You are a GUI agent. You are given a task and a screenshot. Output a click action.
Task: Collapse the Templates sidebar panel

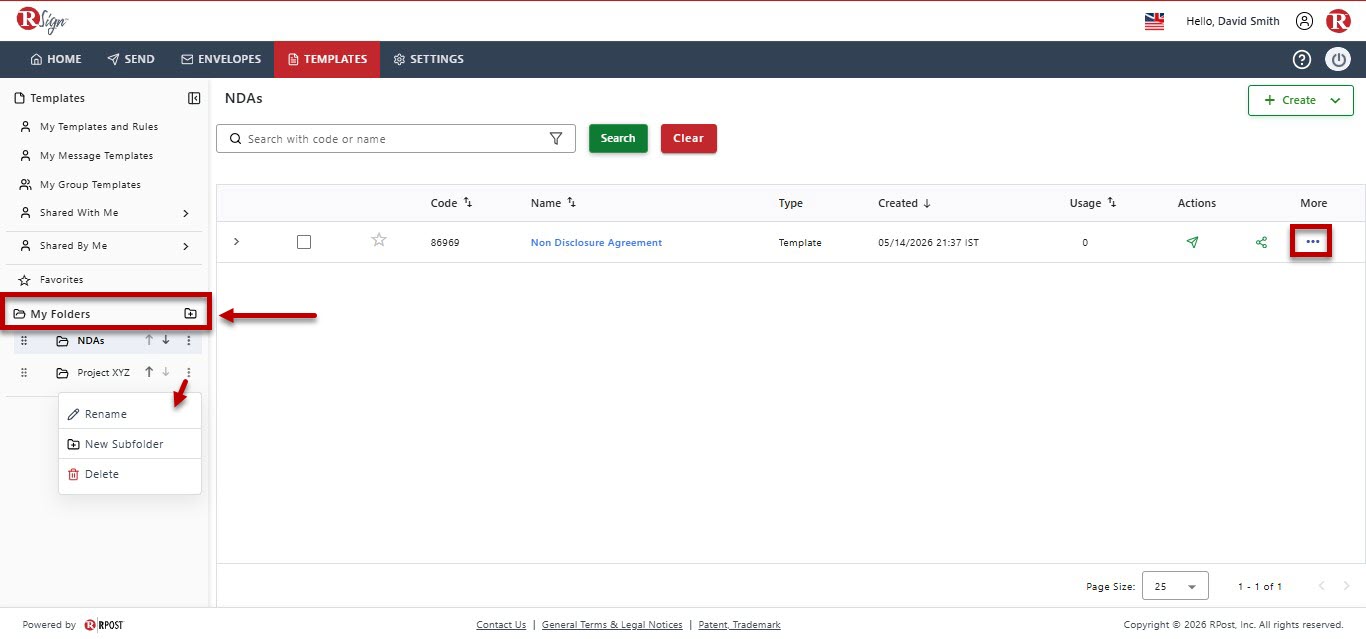pos(194,98)
